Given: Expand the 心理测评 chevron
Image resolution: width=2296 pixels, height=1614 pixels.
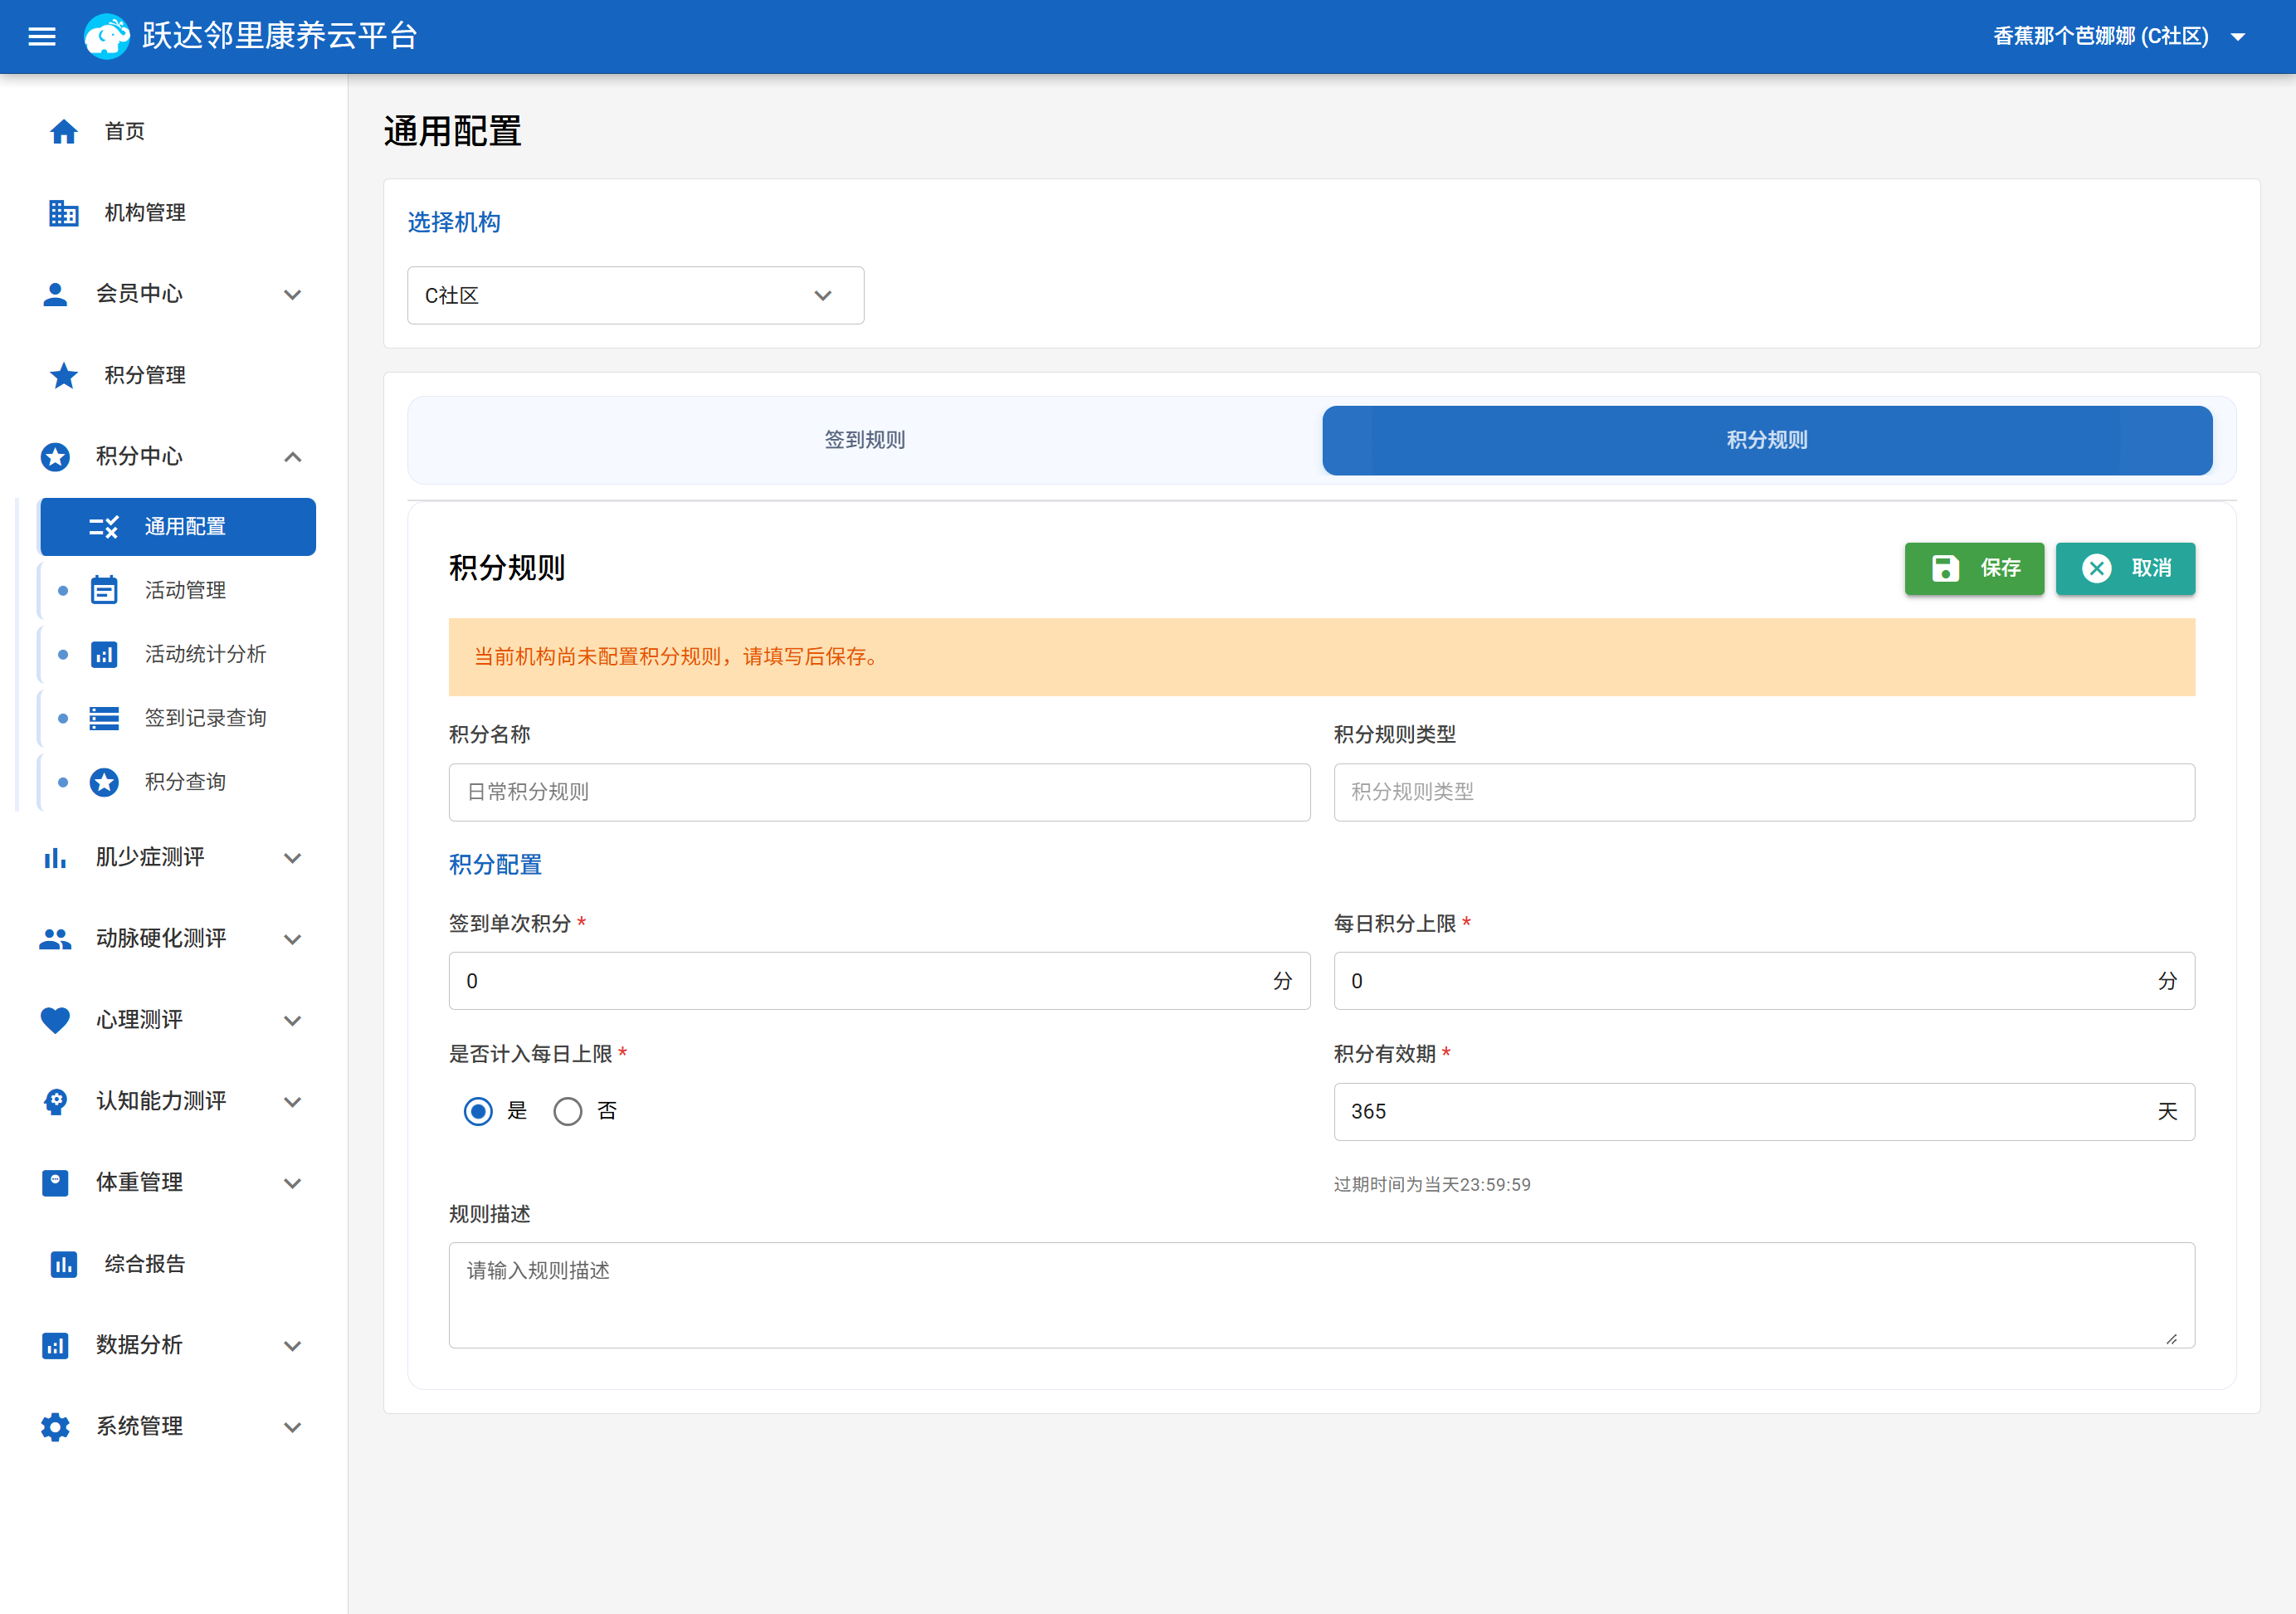Looking at the screenshot, I should [292, 1020].
